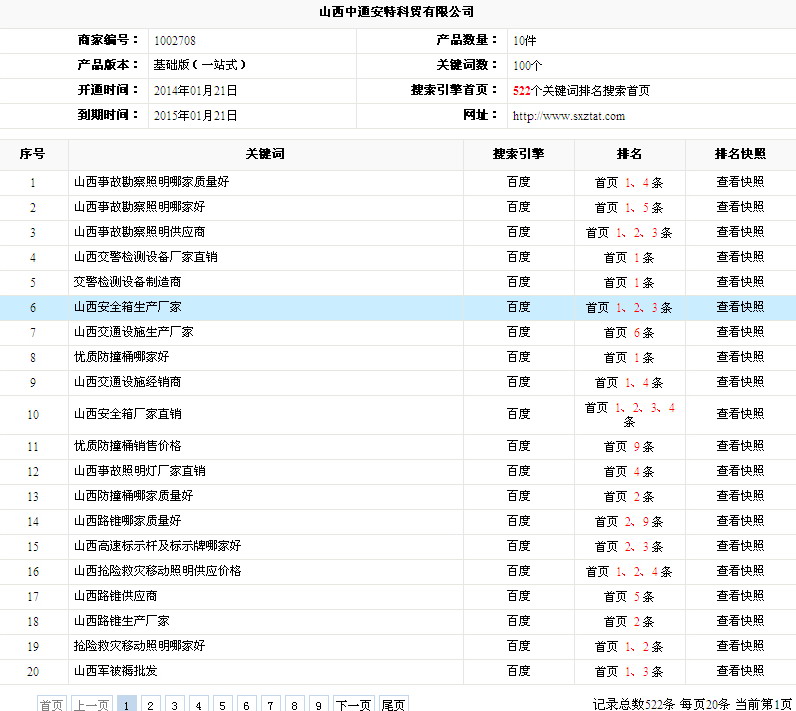796x711 pixels.
Task: View snapshot for 山西事故照明灯厂家直销
Action: pos(740,470)
